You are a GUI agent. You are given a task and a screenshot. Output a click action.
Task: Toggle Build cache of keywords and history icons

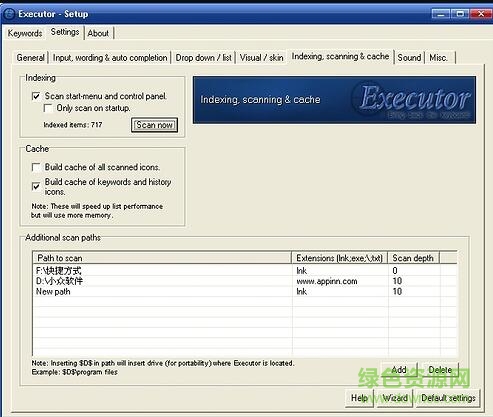36,186
